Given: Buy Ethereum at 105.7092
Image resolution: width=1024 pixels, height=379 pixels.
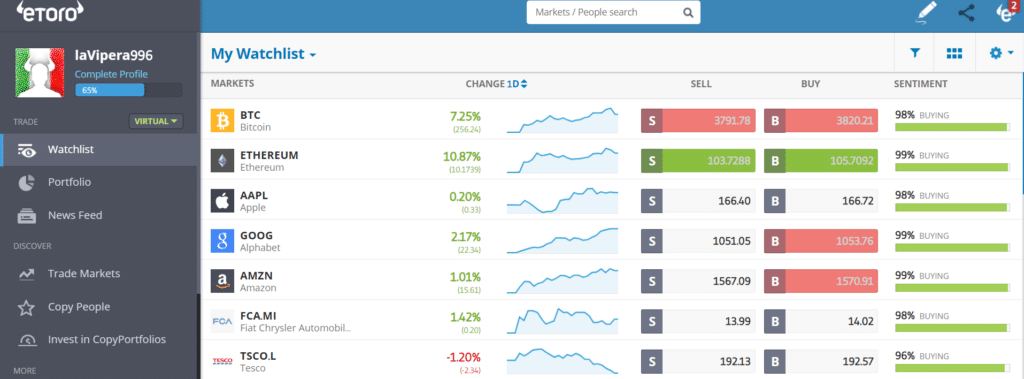Looking at the screenshot, I should point(821,161).
